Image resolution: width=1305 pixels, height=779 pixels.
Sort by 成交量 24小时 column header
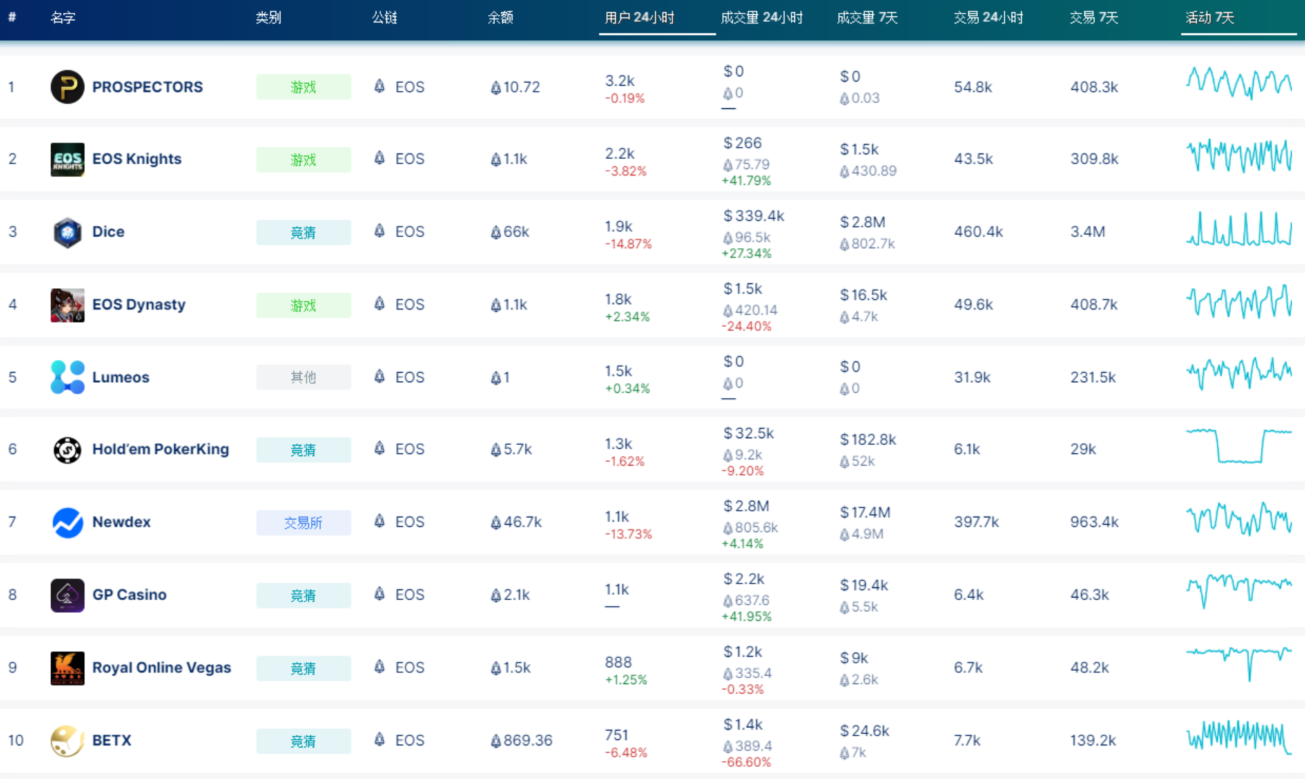pos(762,18)
